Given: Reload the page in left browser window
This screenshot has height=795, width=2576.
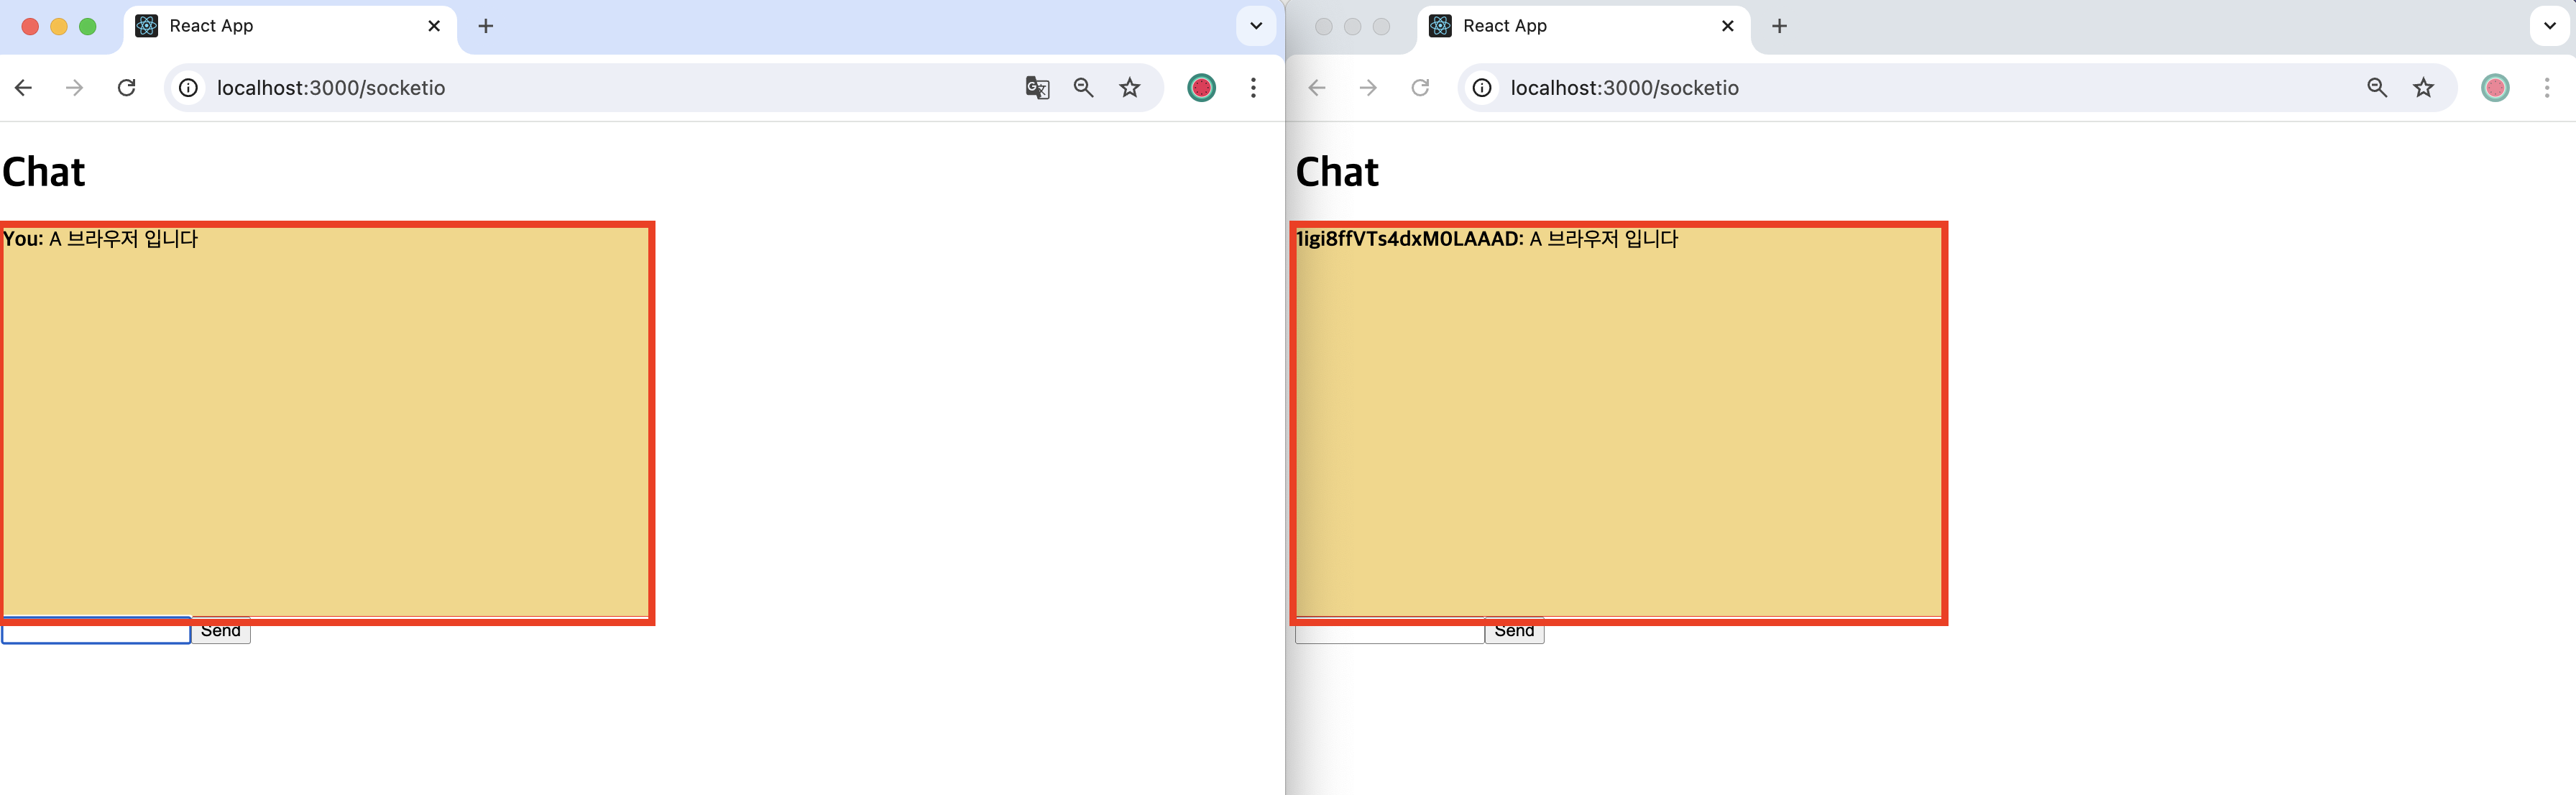Looking at the screenshot, I should pyautogui.click(x=126, y=88).
